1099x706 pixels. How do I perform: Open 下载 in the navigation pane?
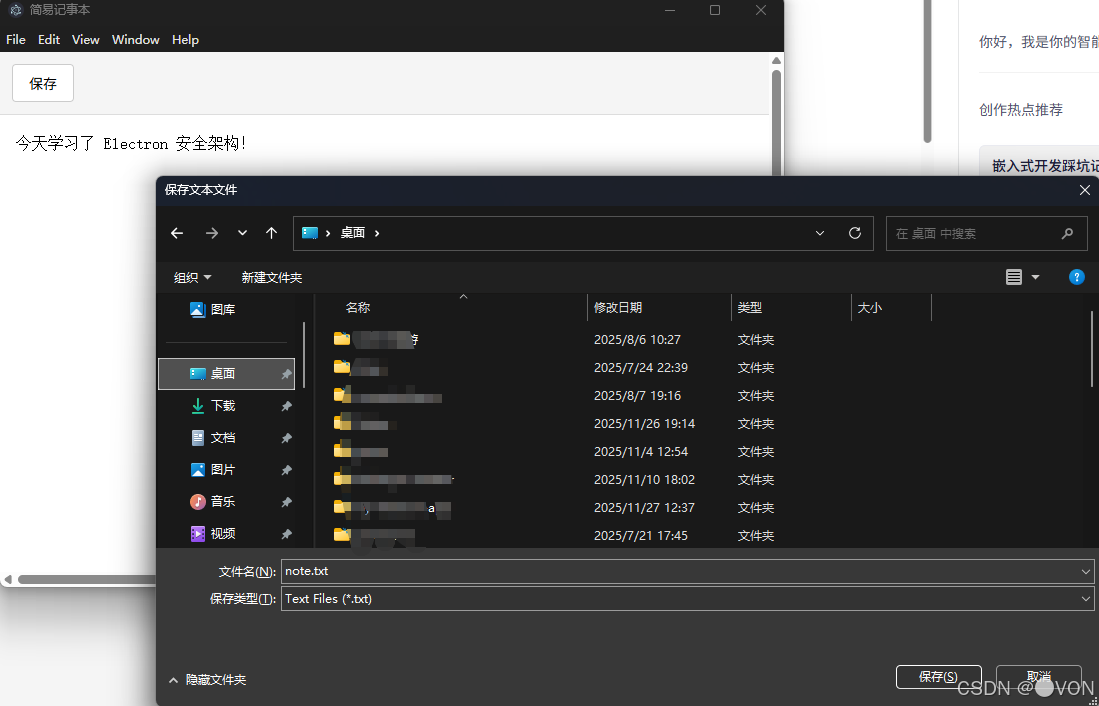click(x=213, y=406)
